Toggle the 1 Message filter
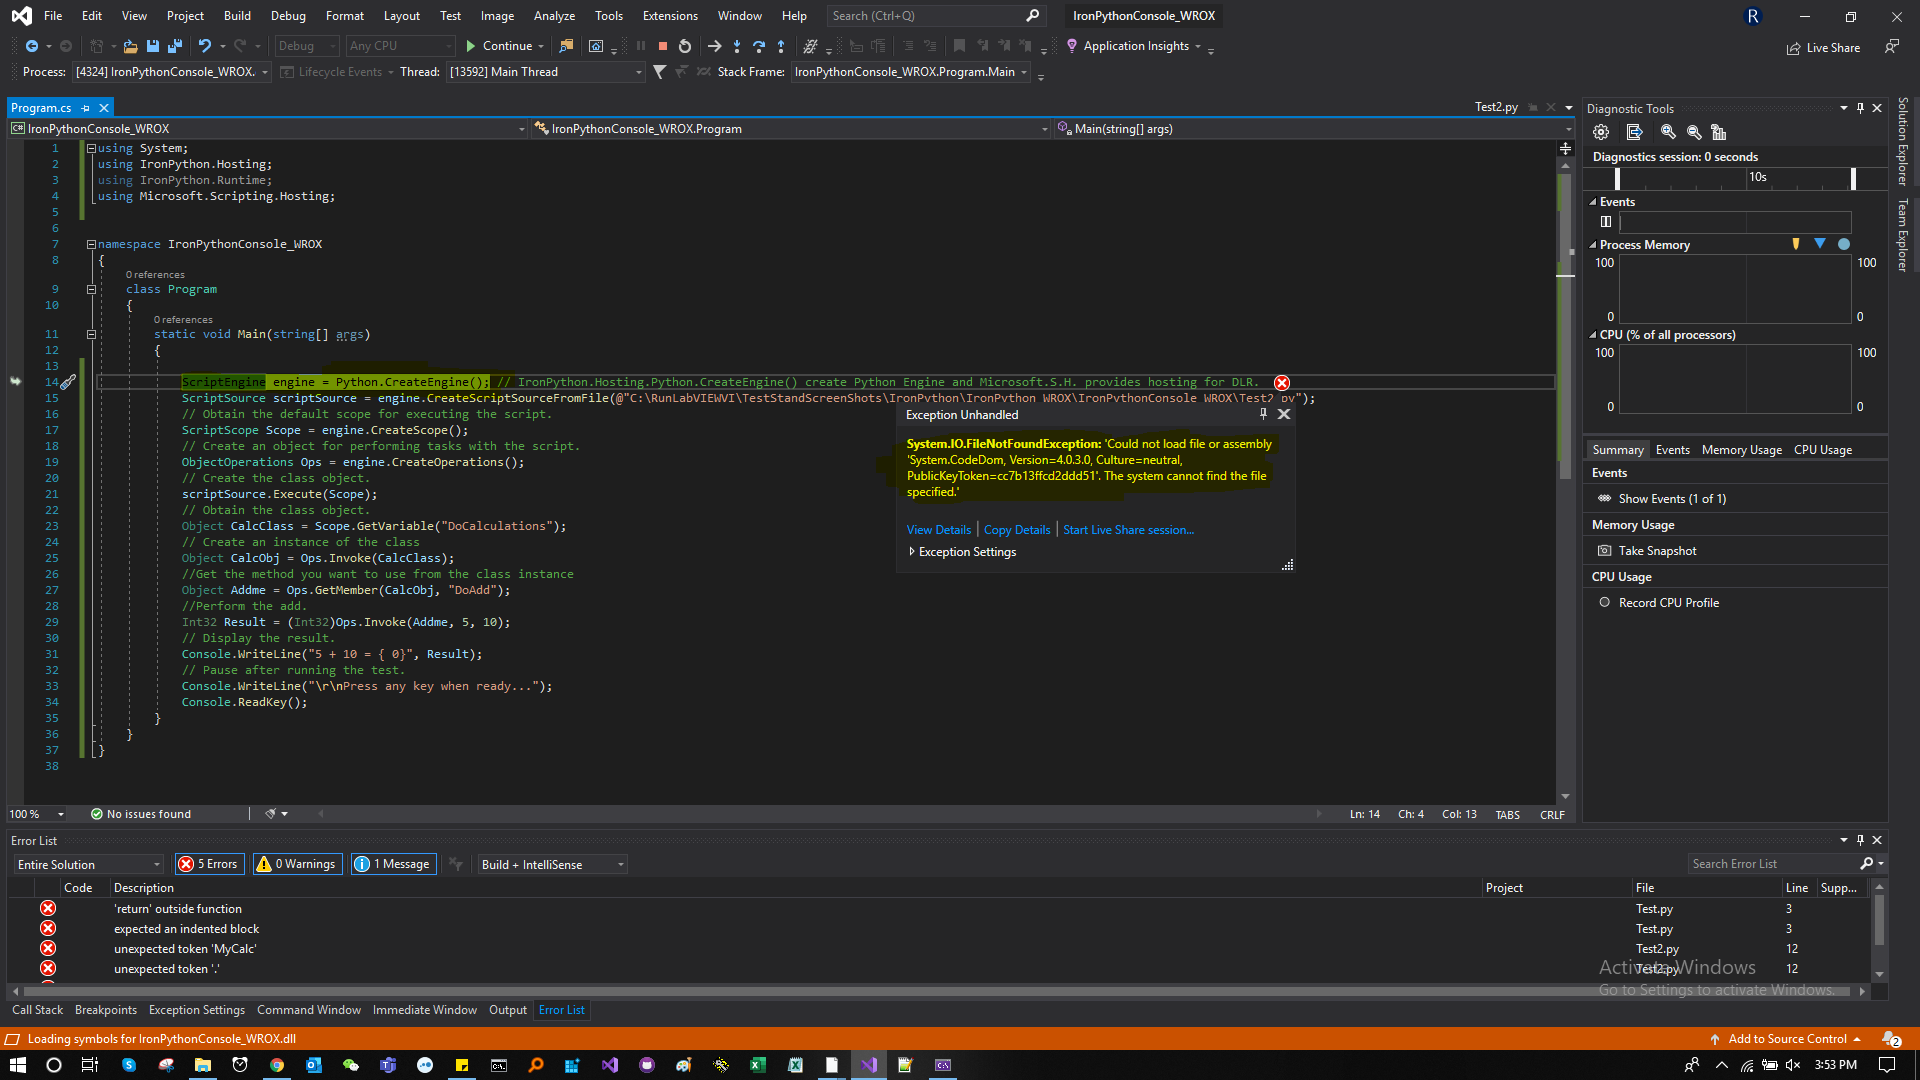Screen dimensions: 1920x1080 coord(393,863)
